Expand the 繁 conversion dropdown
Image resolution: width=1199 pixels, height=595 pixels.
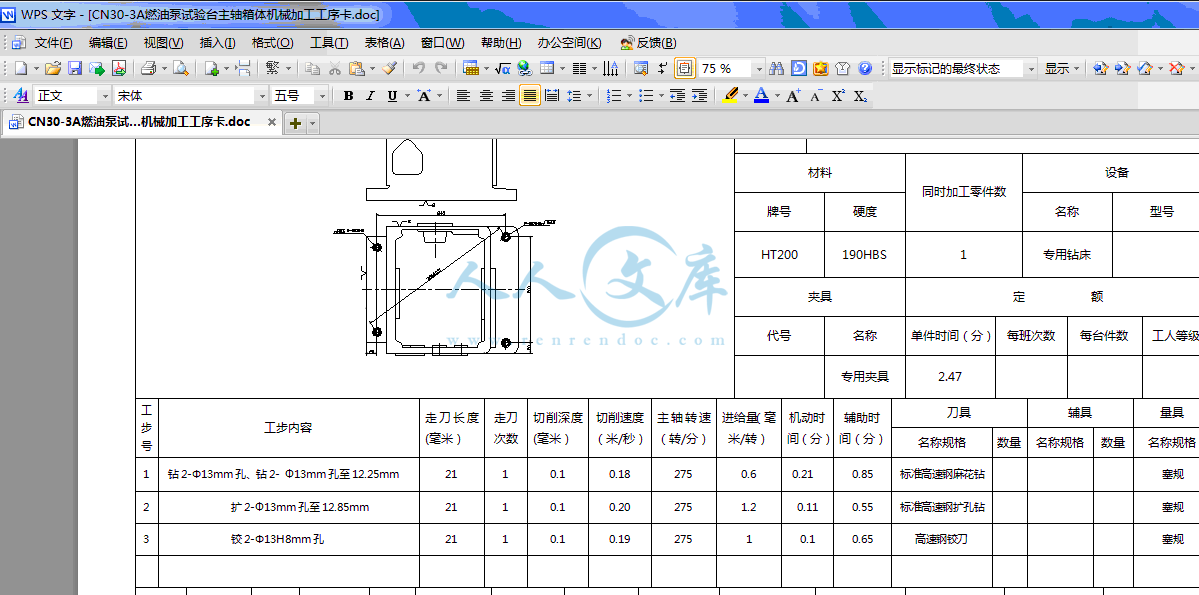[288, 69]
